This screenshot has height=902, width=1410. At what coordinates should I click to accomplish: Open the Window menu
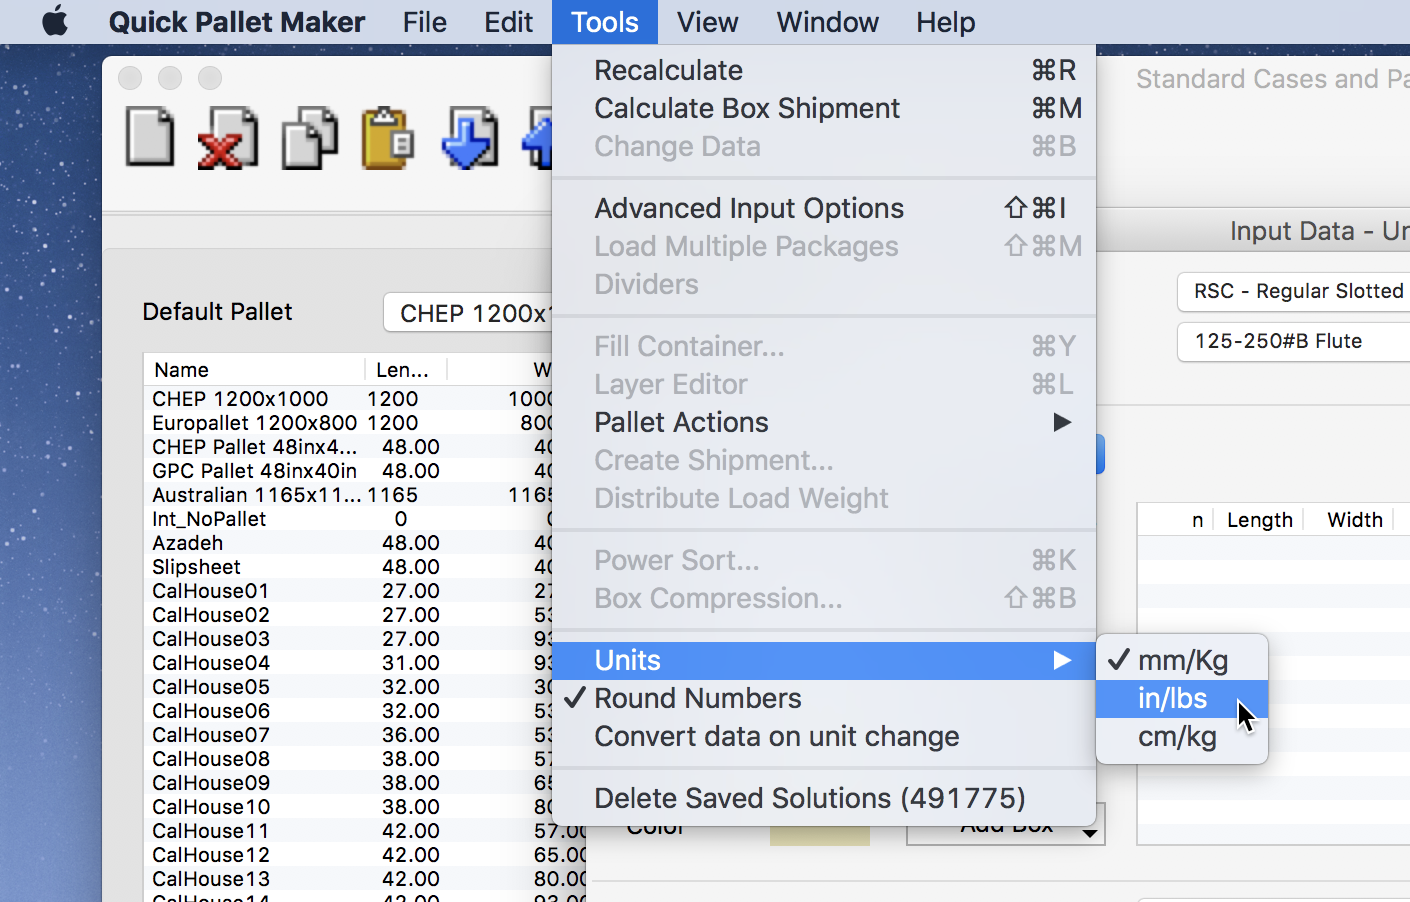tap(828, 22)
